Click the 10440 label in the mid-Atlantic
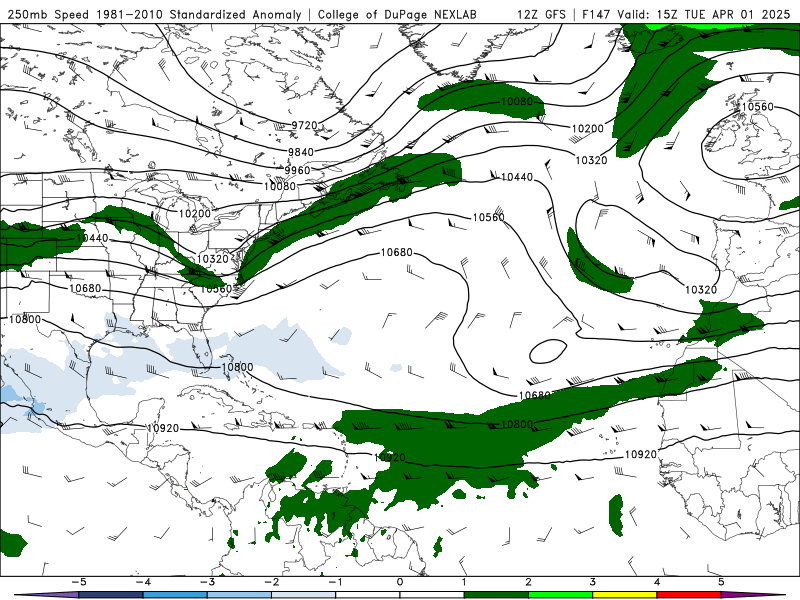Image resolution: width=800 pixels, height=600 pixels. (517, 177)
